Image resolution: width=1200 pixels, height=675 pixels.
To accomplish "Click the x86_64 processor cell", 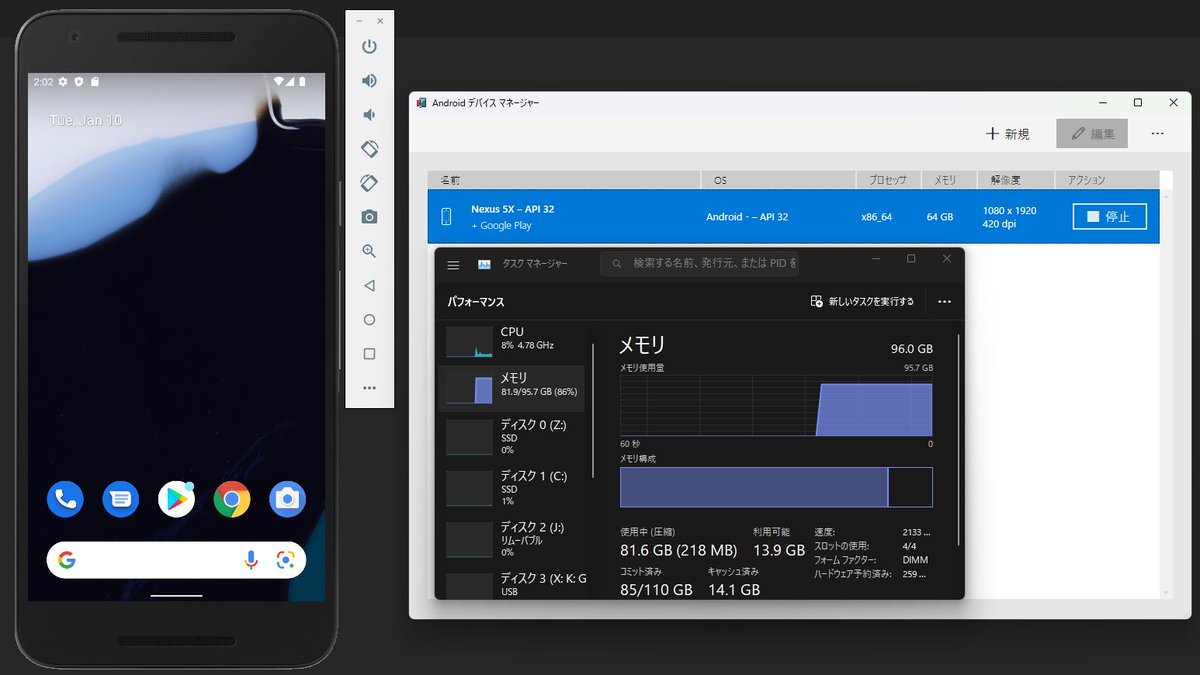I will click(877, 217).
